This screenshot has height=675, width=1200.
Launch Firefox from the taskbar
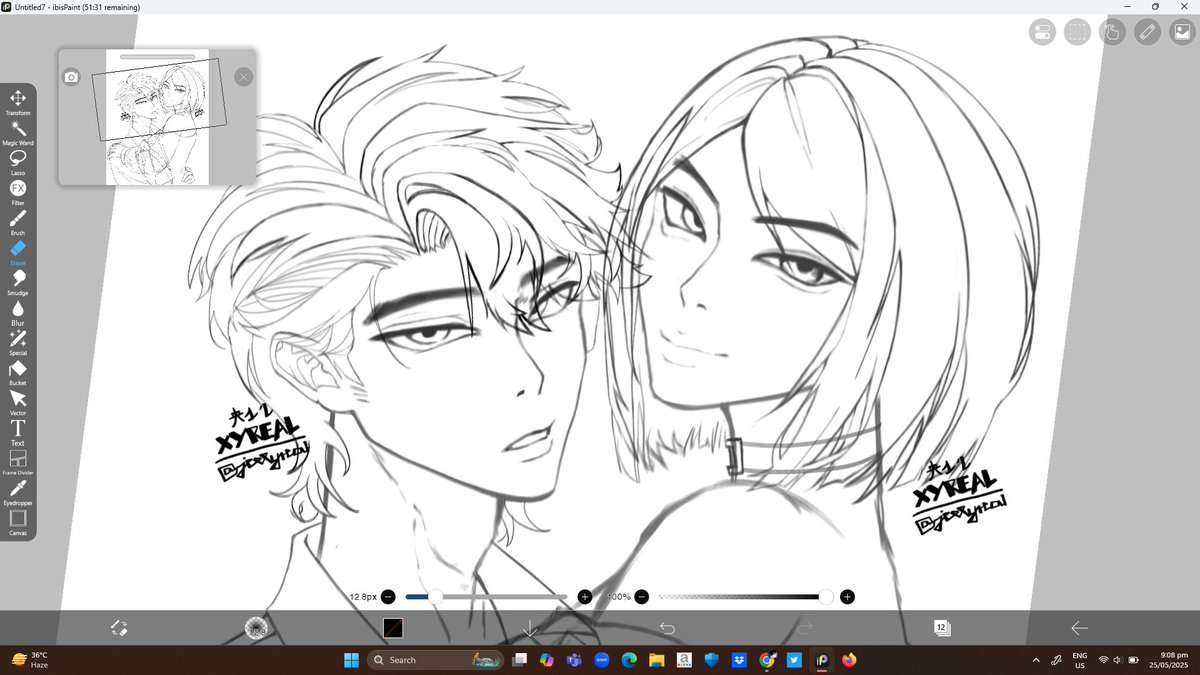tap(849, 660)
